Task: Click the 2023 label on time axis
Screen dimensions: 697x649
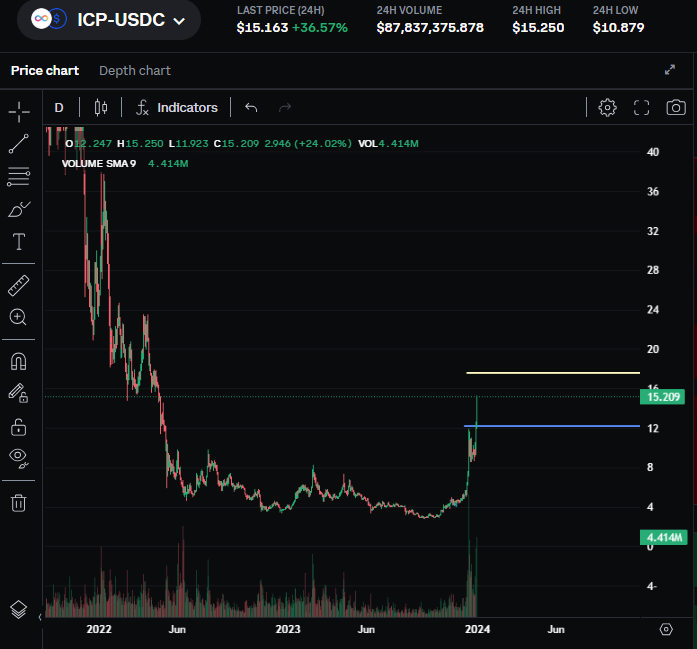Action: point(288,629)
